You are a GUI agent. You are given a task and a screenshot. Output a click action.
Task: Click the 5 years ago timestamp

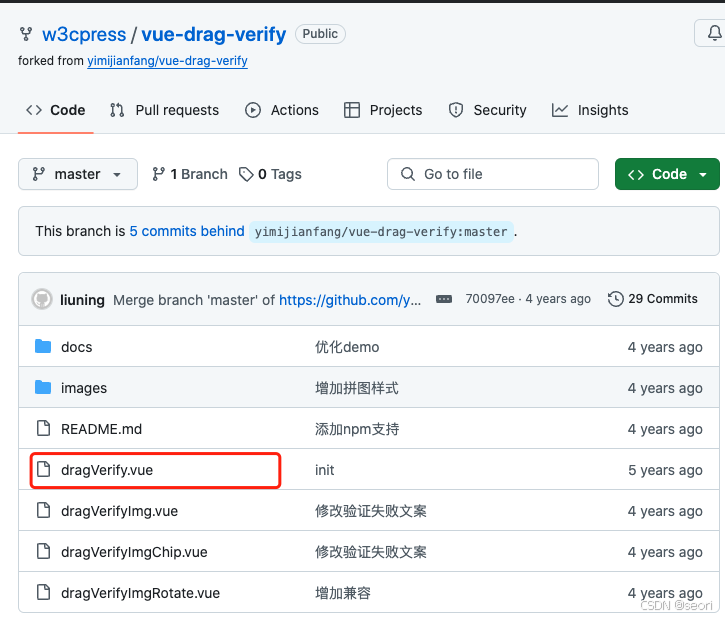[665, 470]
